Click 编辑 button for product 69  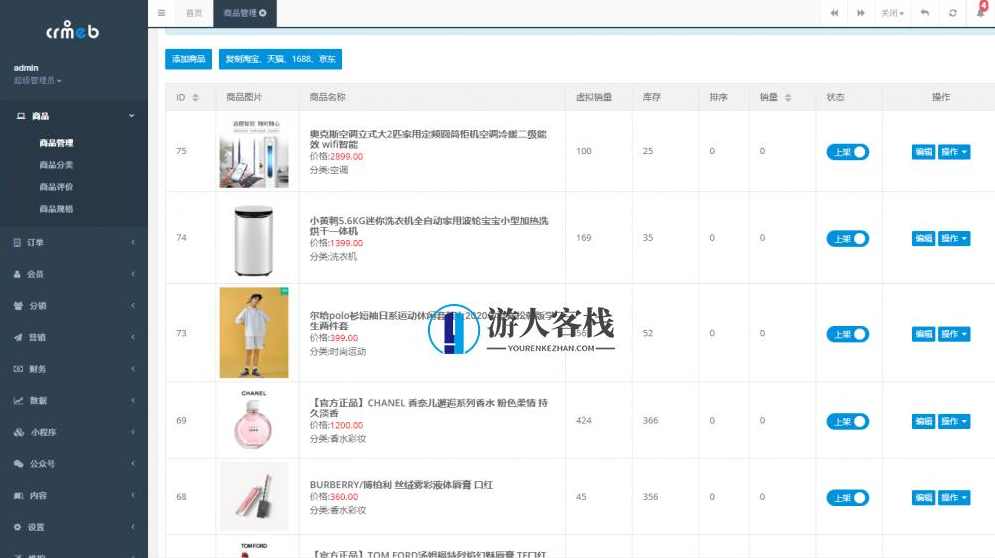click(923, 422)
